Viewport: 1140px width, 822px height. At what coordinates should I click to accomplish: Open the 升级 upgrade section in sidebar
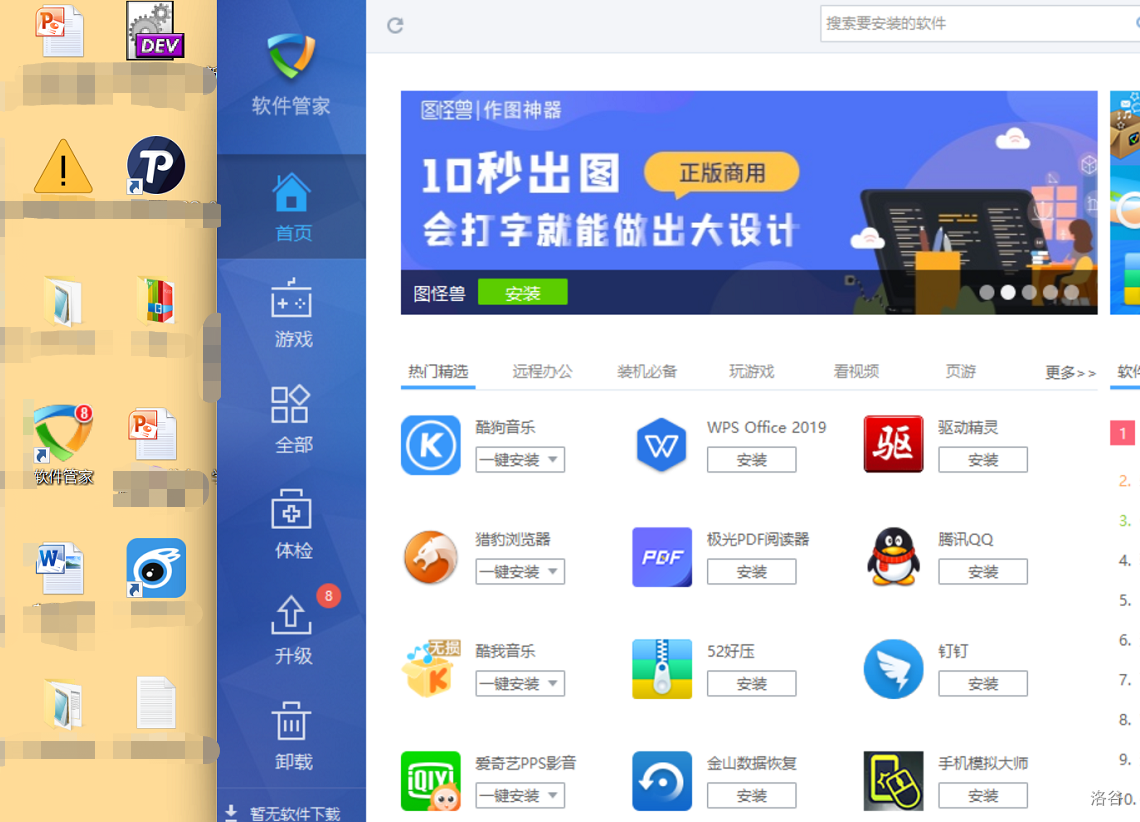(292, 630)
